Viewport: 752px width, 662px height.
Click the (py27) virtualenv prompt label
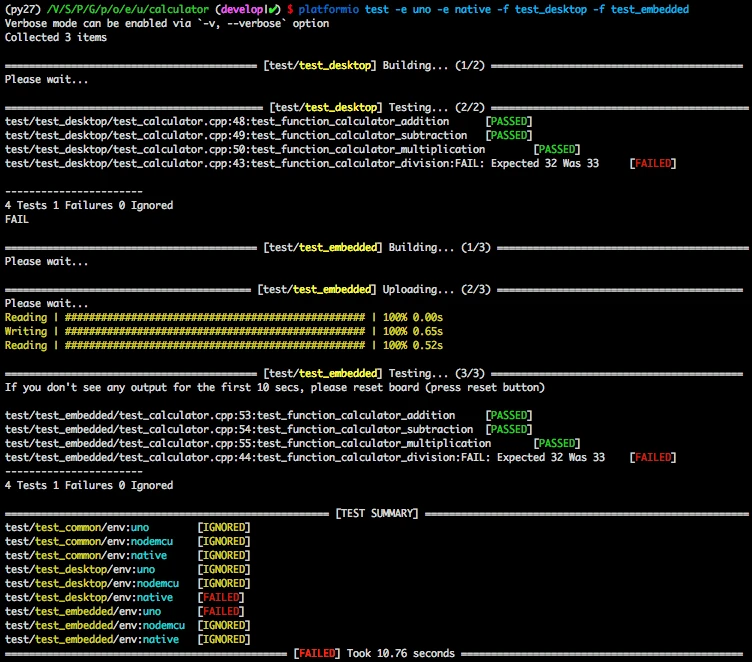tap(22, 9)
